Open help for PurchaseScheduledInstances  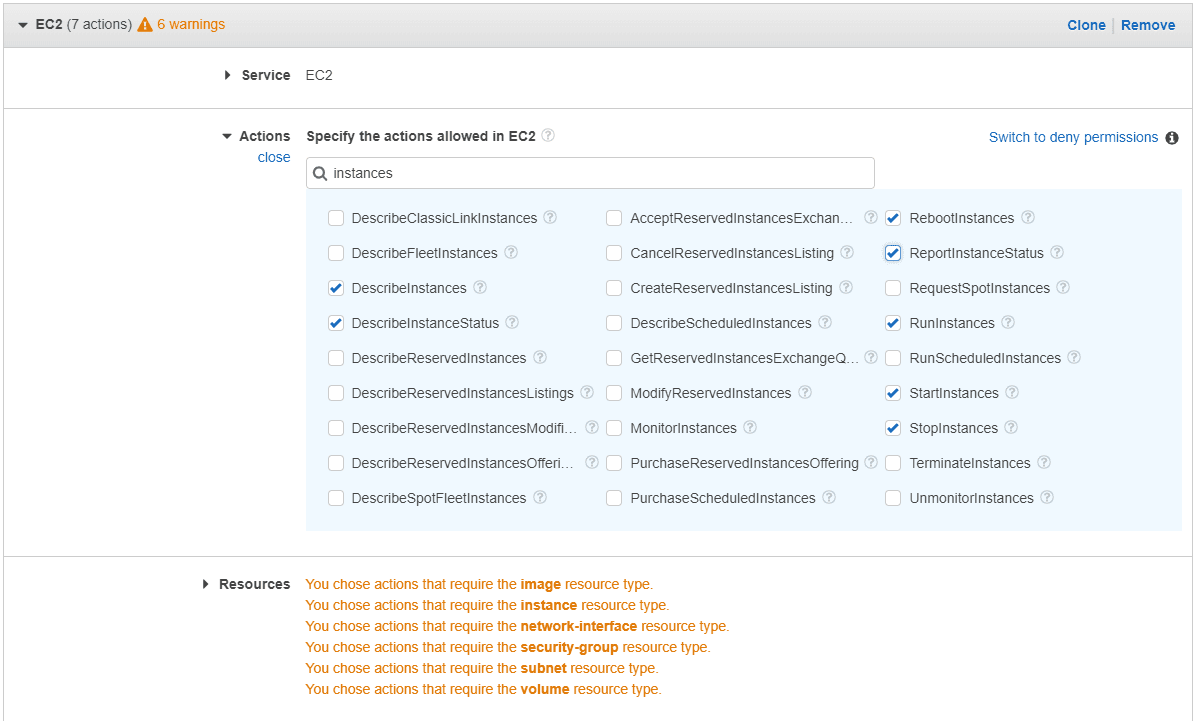(x=829, y=497)
